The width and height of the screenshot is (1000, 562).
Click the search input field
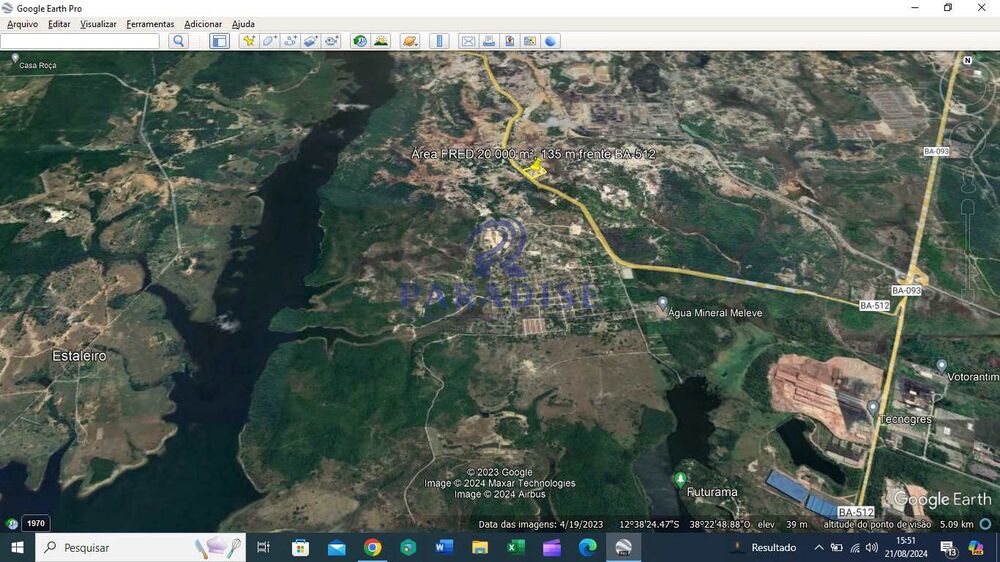click(x=80, y=41)
